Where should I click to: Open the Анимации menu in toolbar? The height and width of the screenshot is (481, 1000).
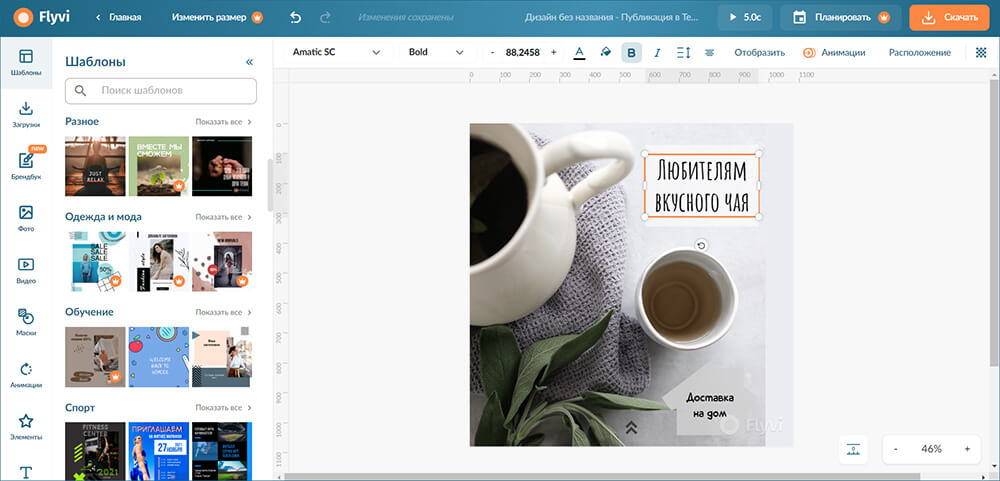click(x=833, y=52)
